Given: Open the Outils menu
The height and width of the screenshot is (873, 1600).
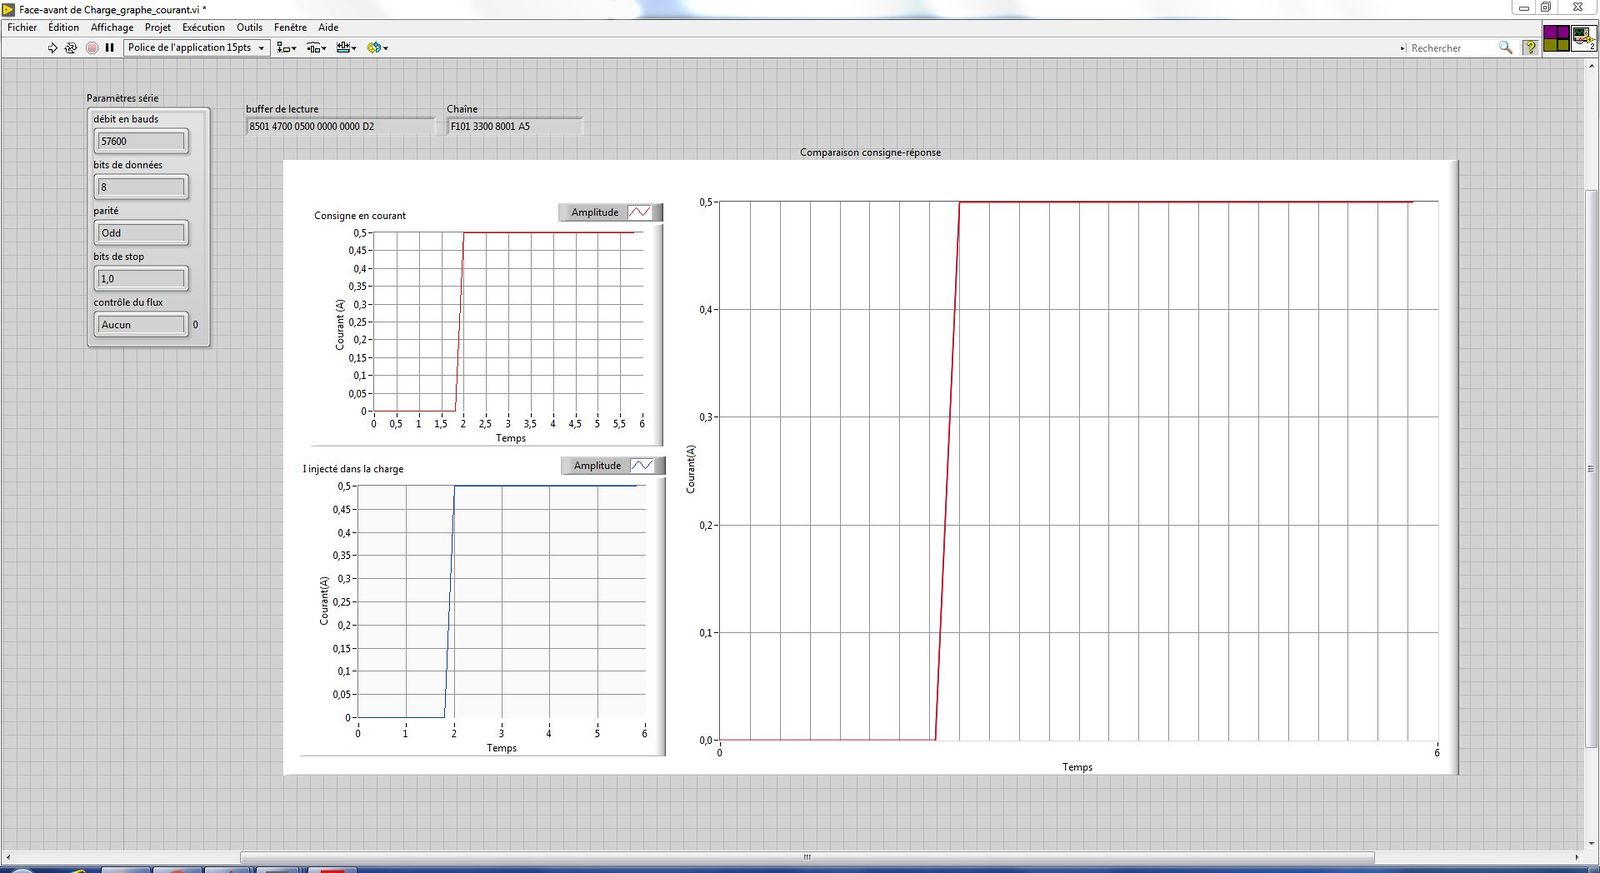Looking at the screenshot, I should pyautogui.click(x=249, y=28).
